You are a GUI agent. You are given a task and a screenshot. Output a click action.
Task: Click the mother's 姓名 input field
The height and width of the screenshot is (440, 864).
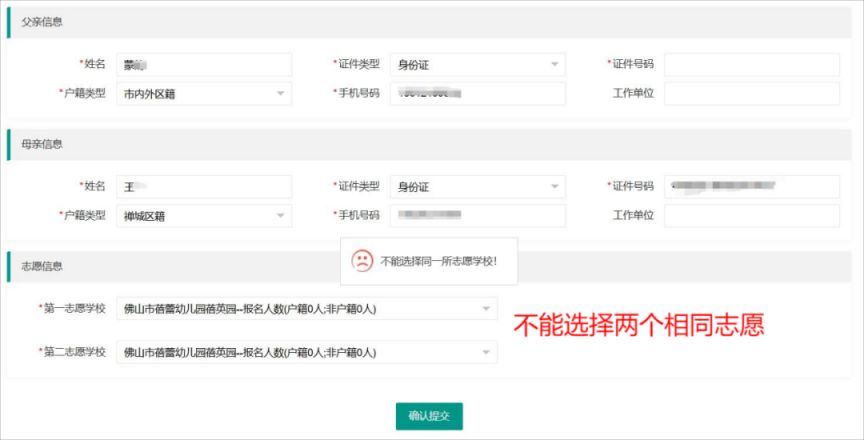point(204,187)
